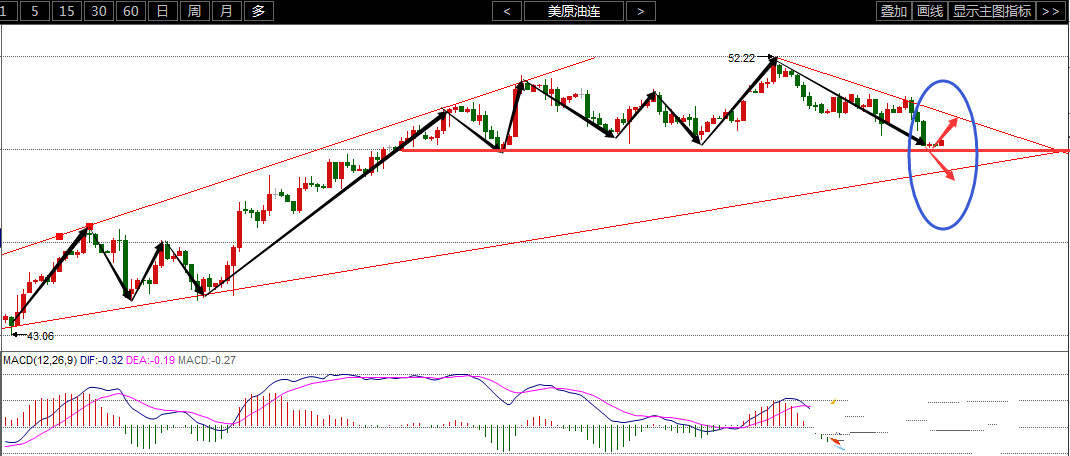The width and height of the screenshot is (1070, 456).
Task: Go to previous instrument with < arrow
Action: (507, 11)
